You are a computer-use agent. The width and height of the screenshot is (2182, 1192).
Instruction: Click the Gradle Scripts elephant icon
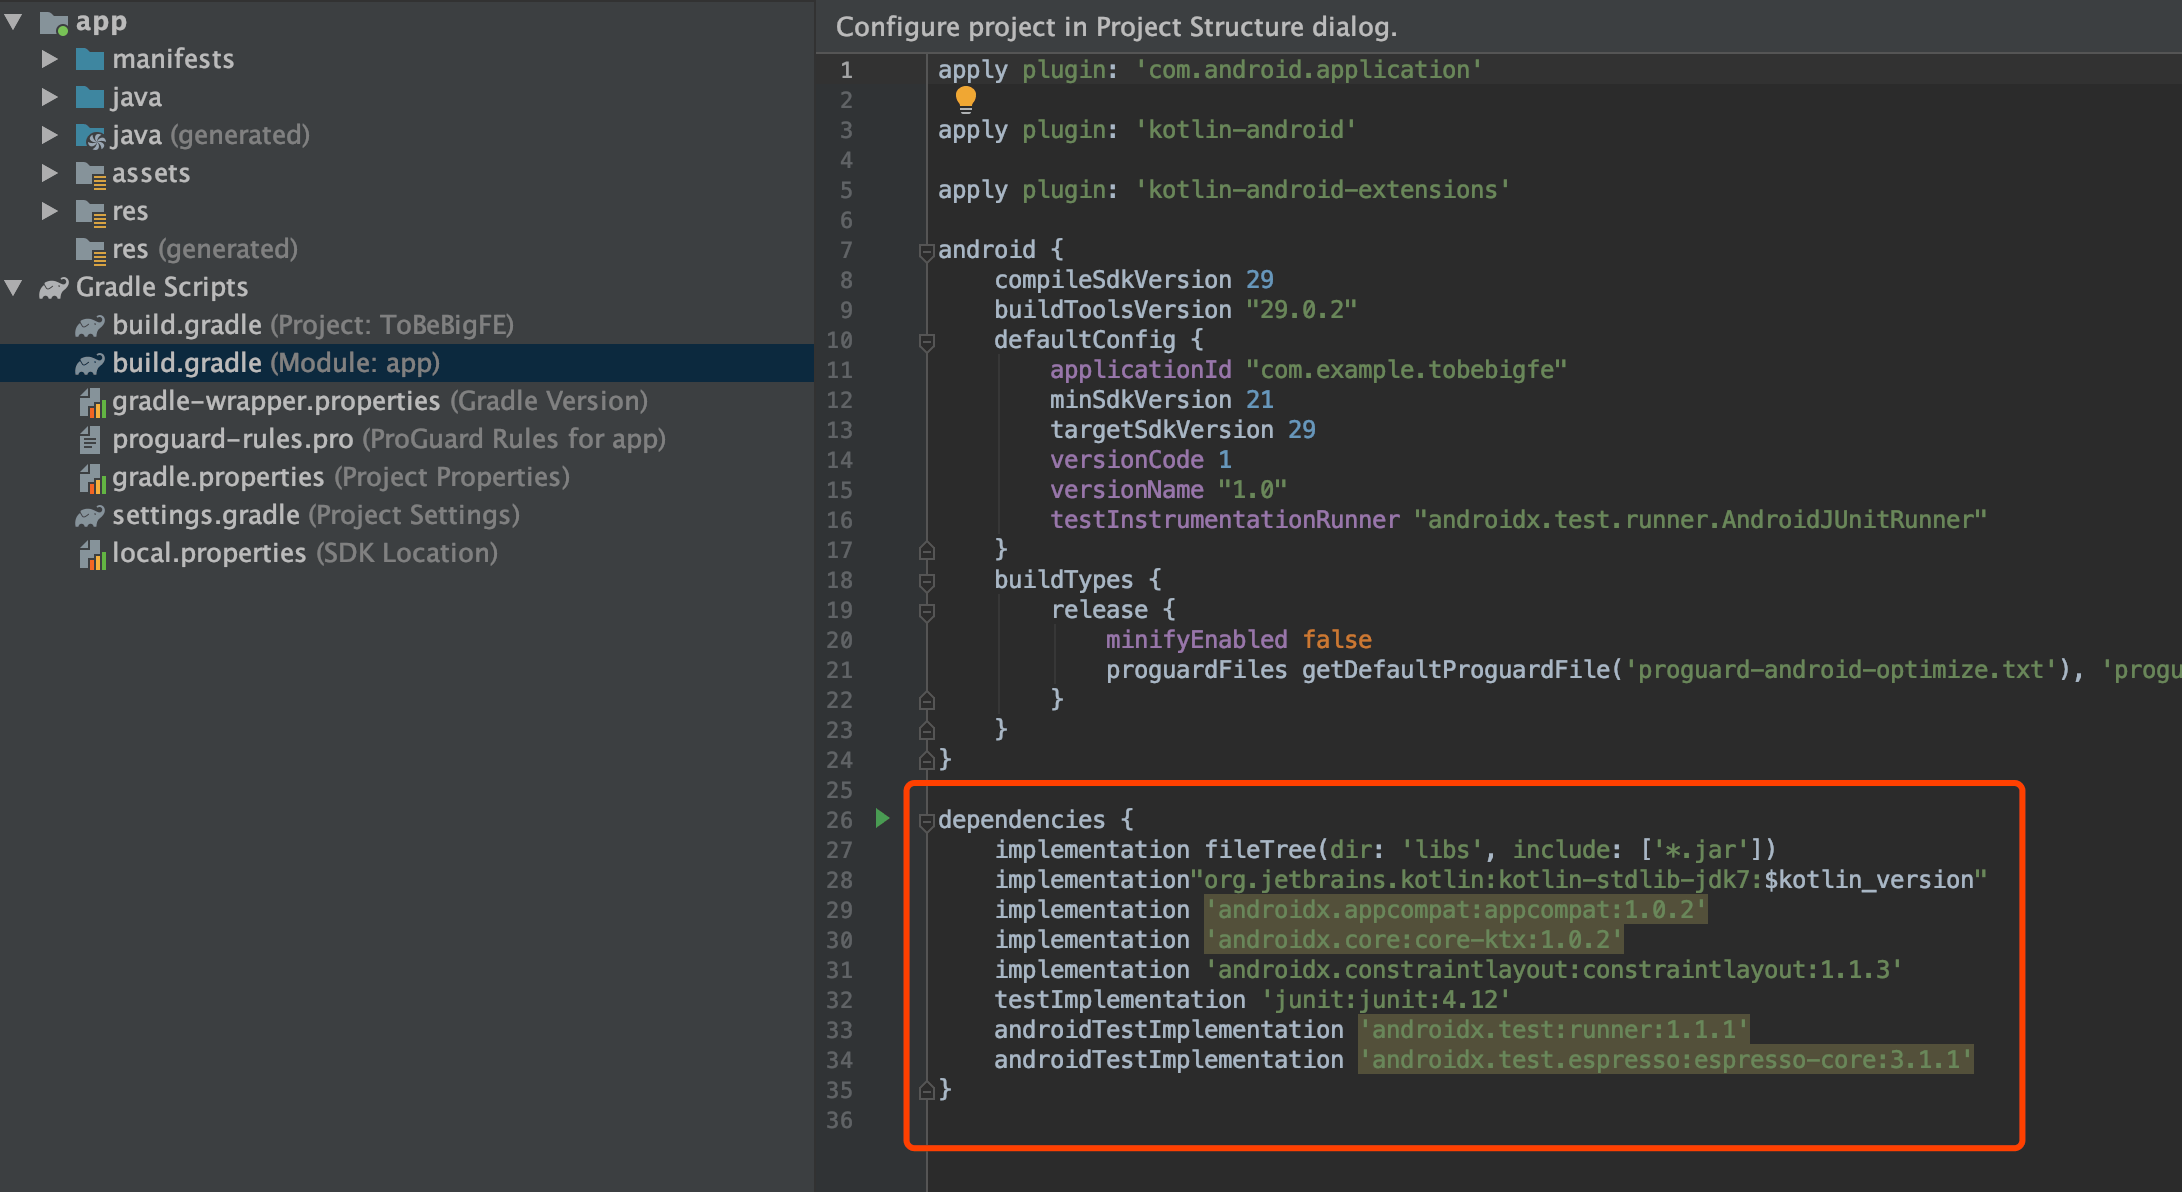(53, 288)
